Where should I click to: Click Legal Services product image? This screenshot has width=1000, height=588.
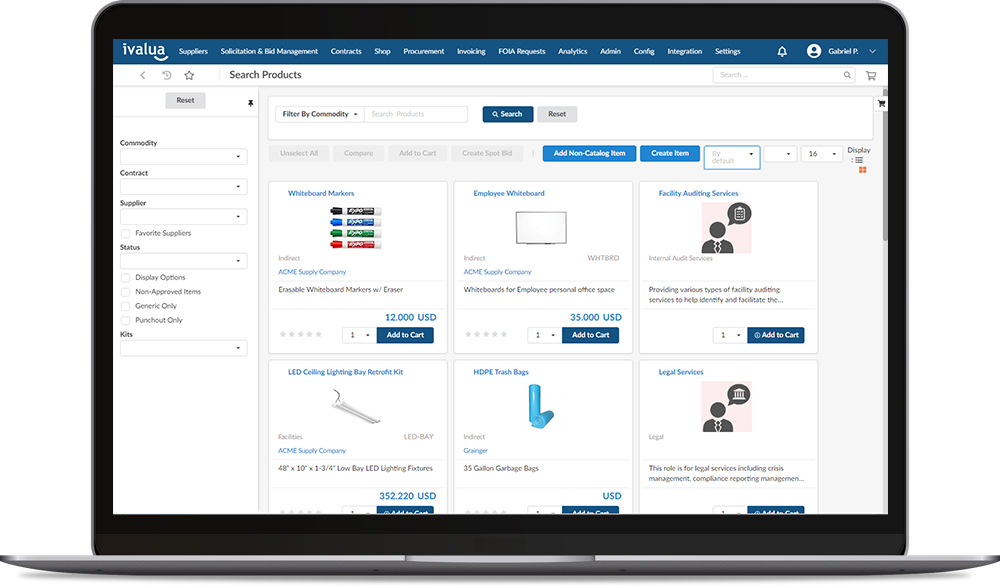click(726, 407)
